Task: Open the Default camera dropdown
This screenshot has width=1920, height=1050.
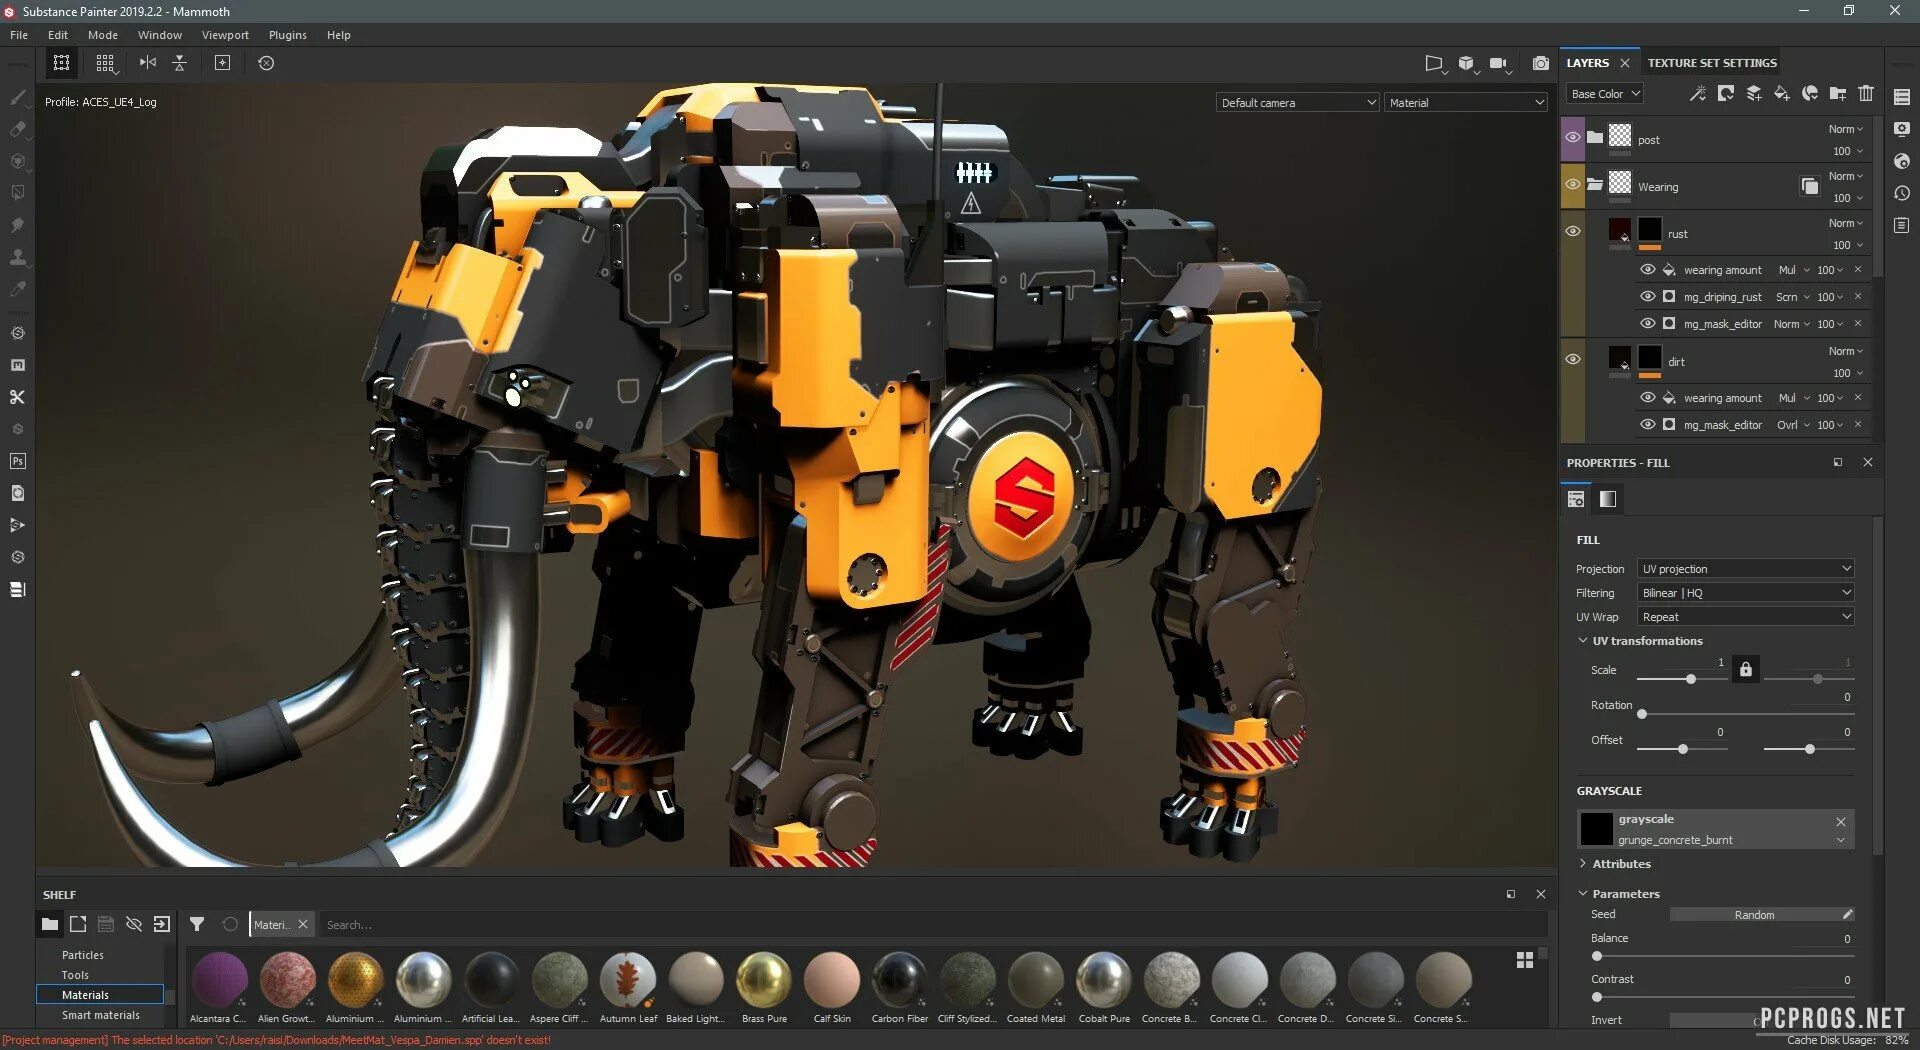Action: (1296, 101)
